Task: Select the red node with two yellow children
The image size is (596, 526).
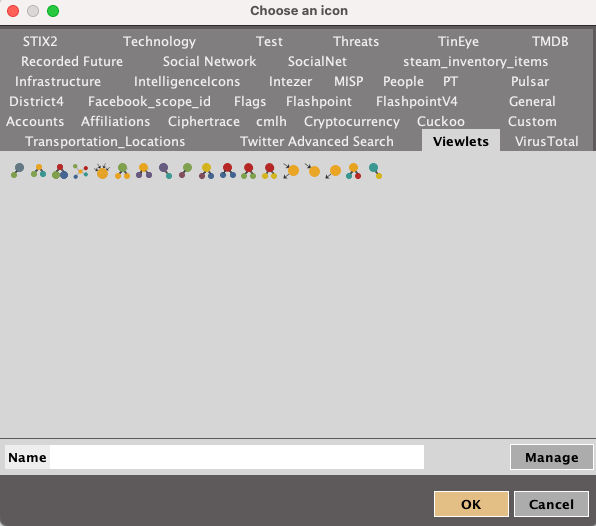Action: click(x=269, y=171)
